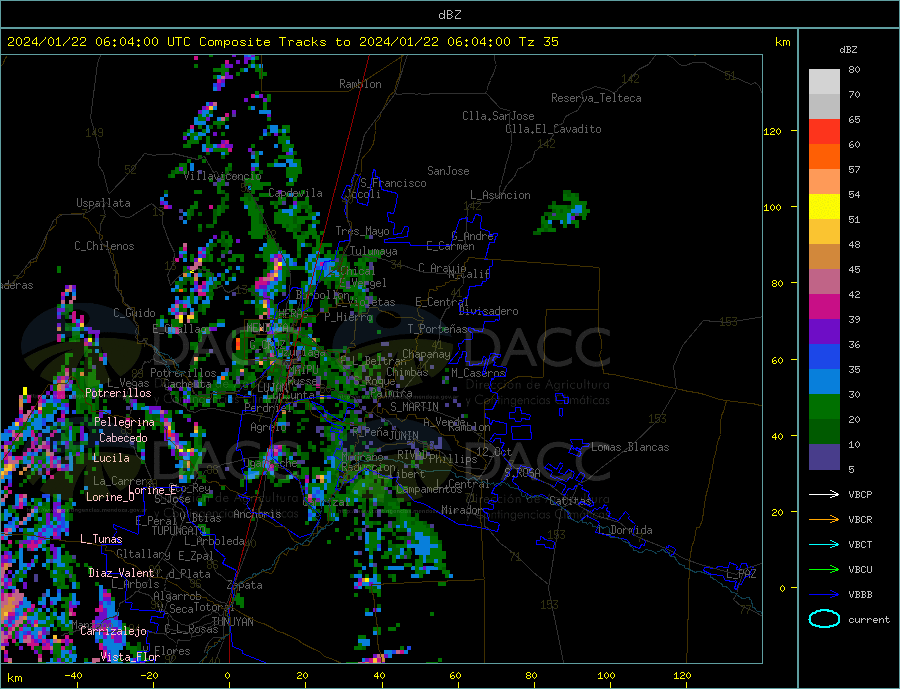Click the Uspallata map label
Screen dimensions: 900x689
coord(103,203)
